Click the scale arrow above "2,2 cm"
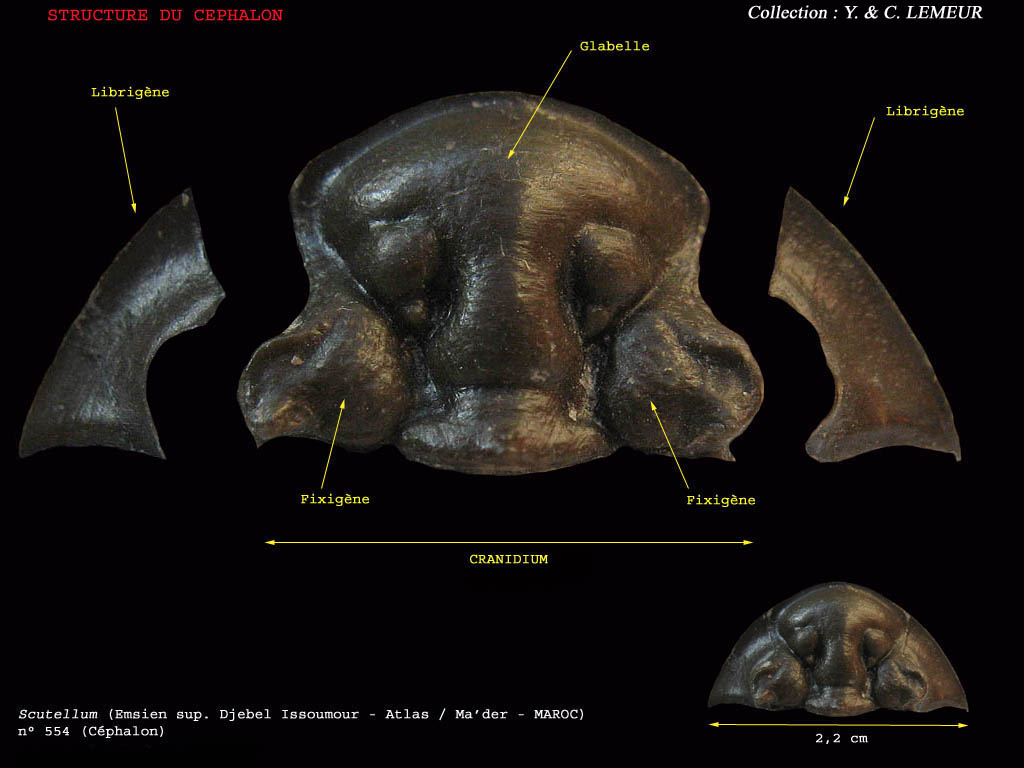Image resolution: width=1024 pixels, height=768 pixels. (838, 725)
